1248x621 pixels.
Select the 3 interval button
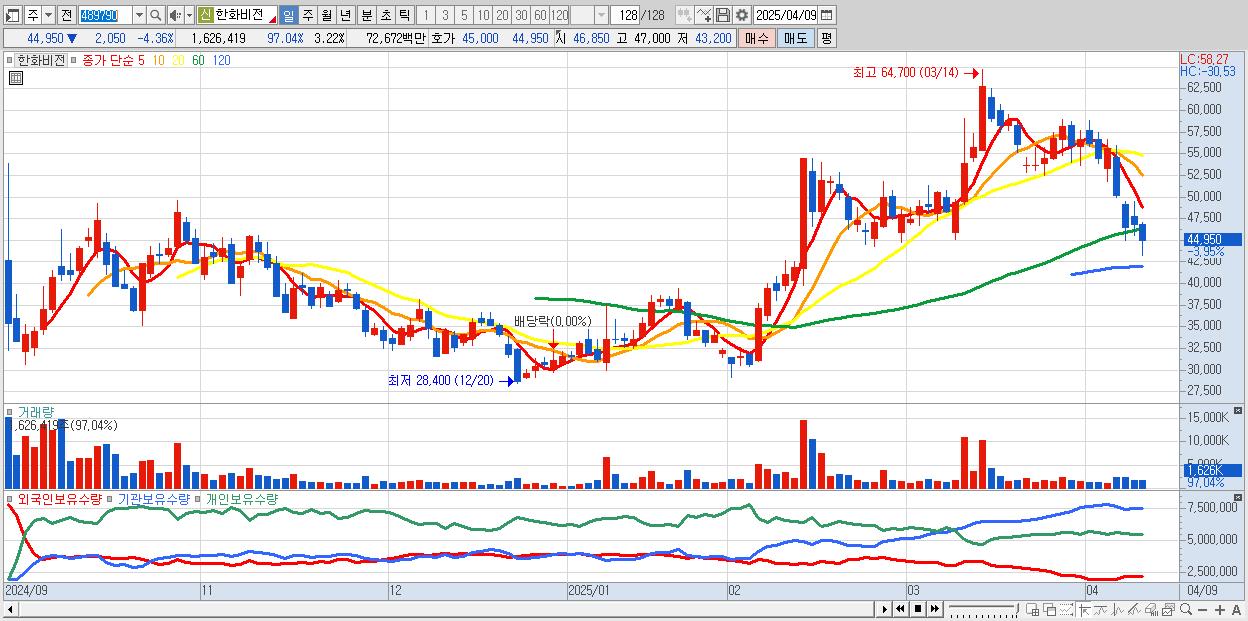[445, 15]
